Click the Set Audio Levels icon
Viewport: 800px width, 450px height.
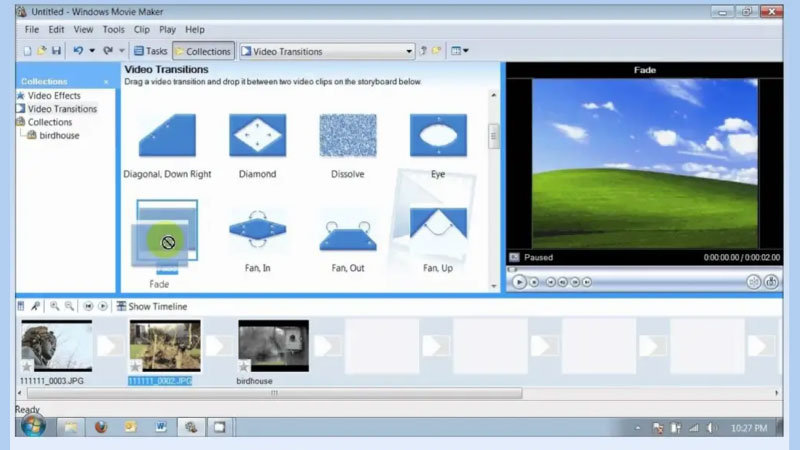[x=20, y=306]
